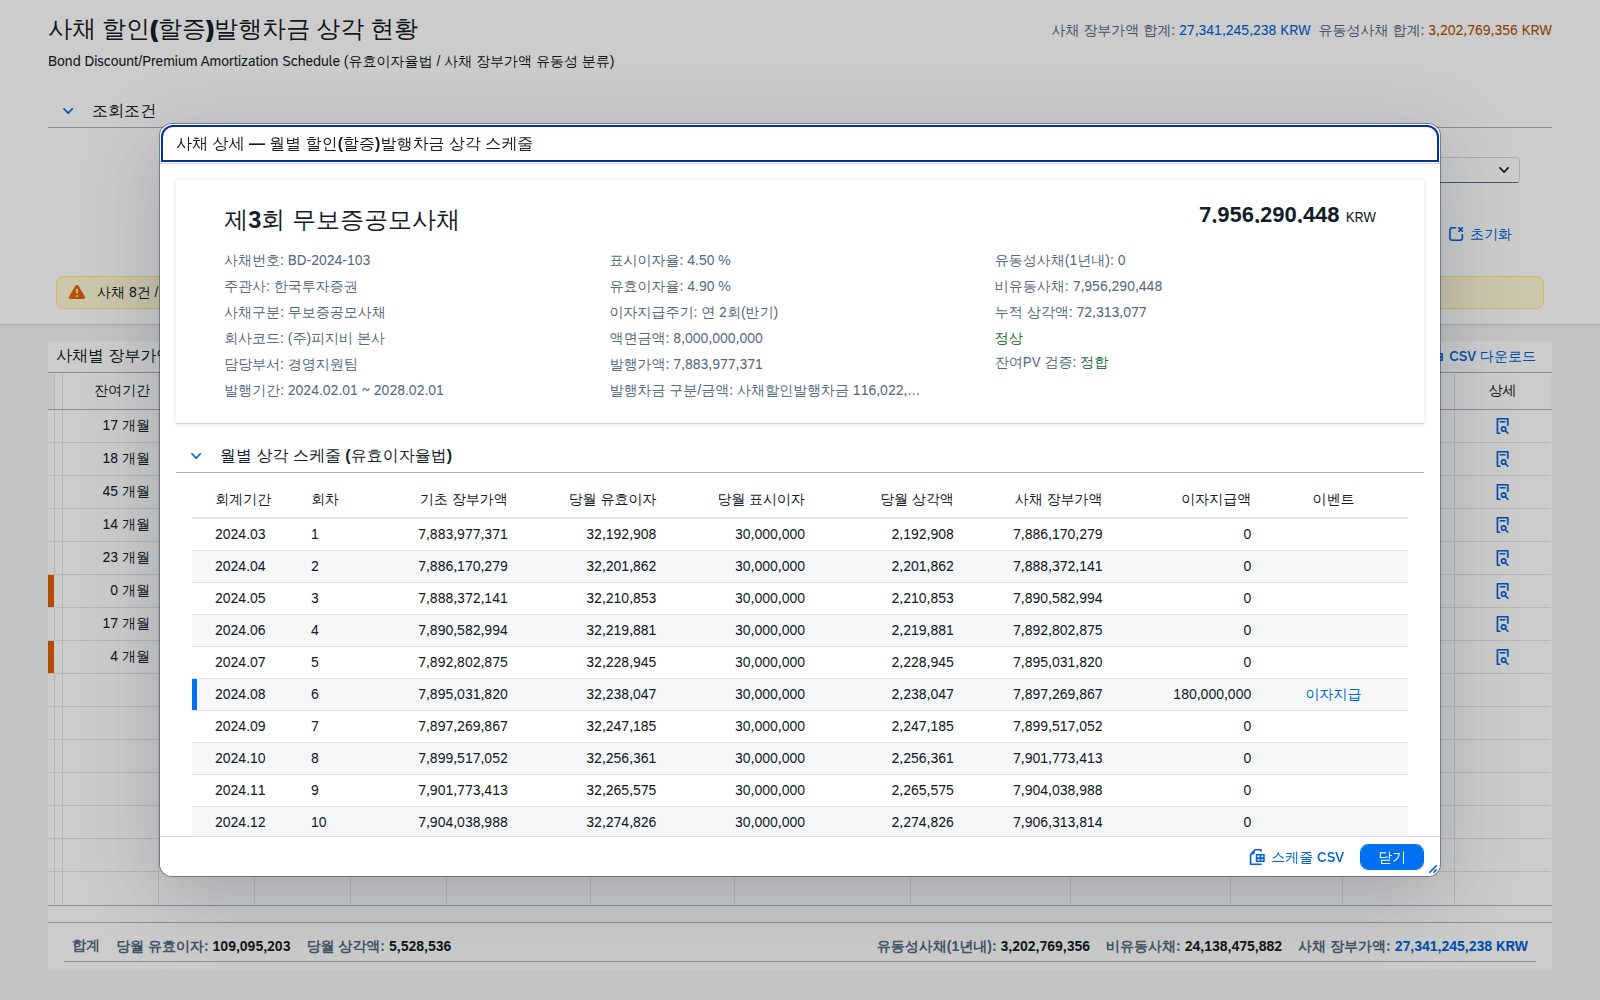1600x1000 pixels.
Task: Select the 2024.07 period cell
Action: (240, 662)
